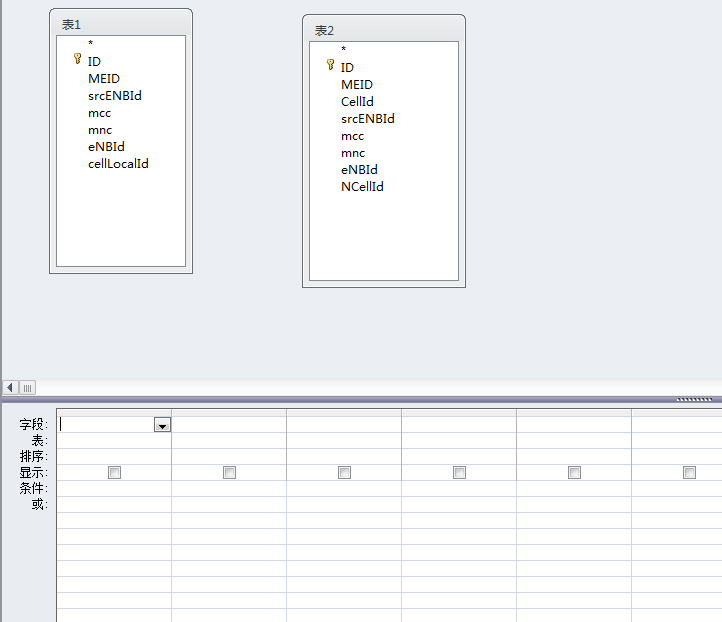Click the 条件 cell in second column
The height and width of the screenshot is (622, 722).
tap(229, 488)
